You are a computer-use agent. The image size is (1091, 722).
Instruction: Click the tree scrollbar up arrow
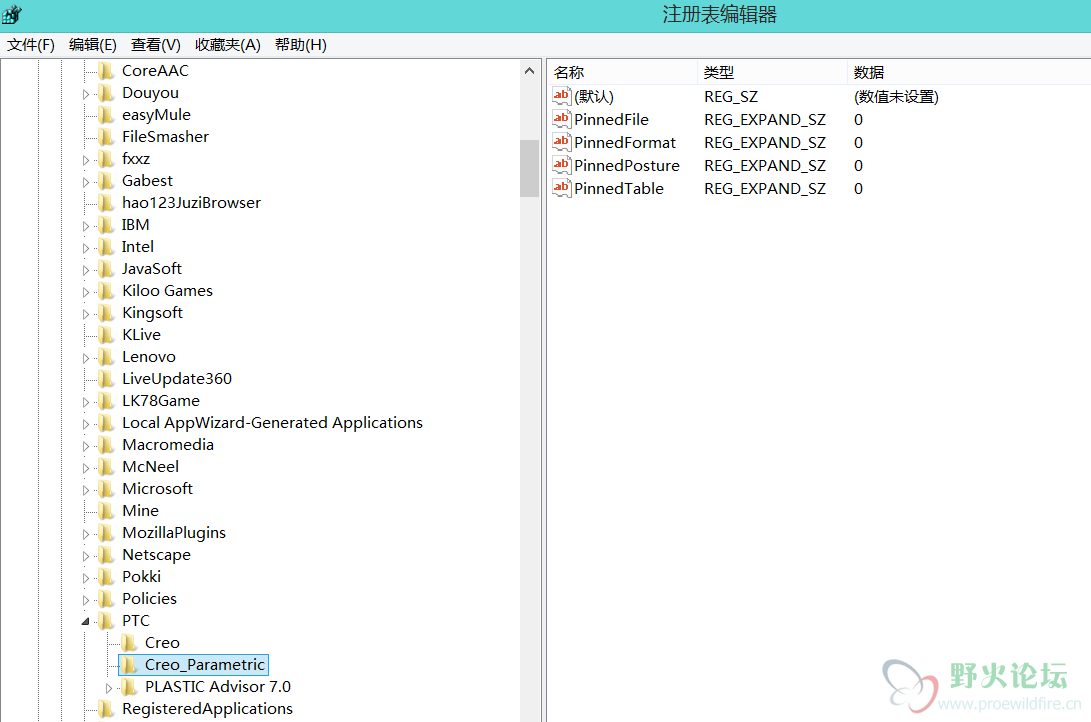coord(529,71)
